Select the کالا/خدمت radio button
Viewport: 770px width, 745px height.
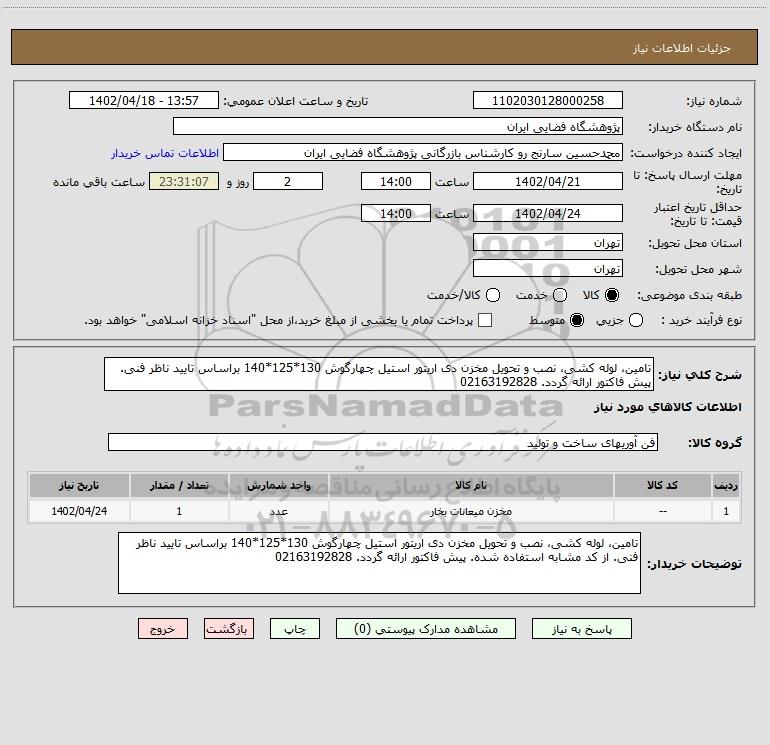pyautogui.click(x=493, y=295)
